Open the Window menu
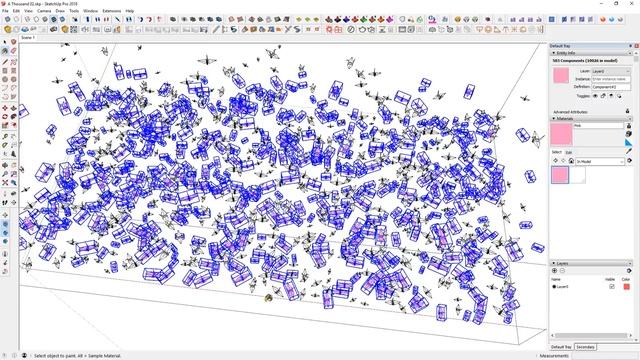The height and width of the screenshot is (360, 640). click(x=90, y=11)
